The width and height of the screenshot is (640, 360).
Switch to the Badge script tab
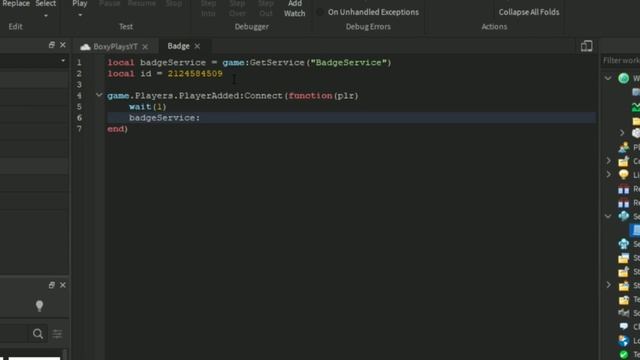178,46
